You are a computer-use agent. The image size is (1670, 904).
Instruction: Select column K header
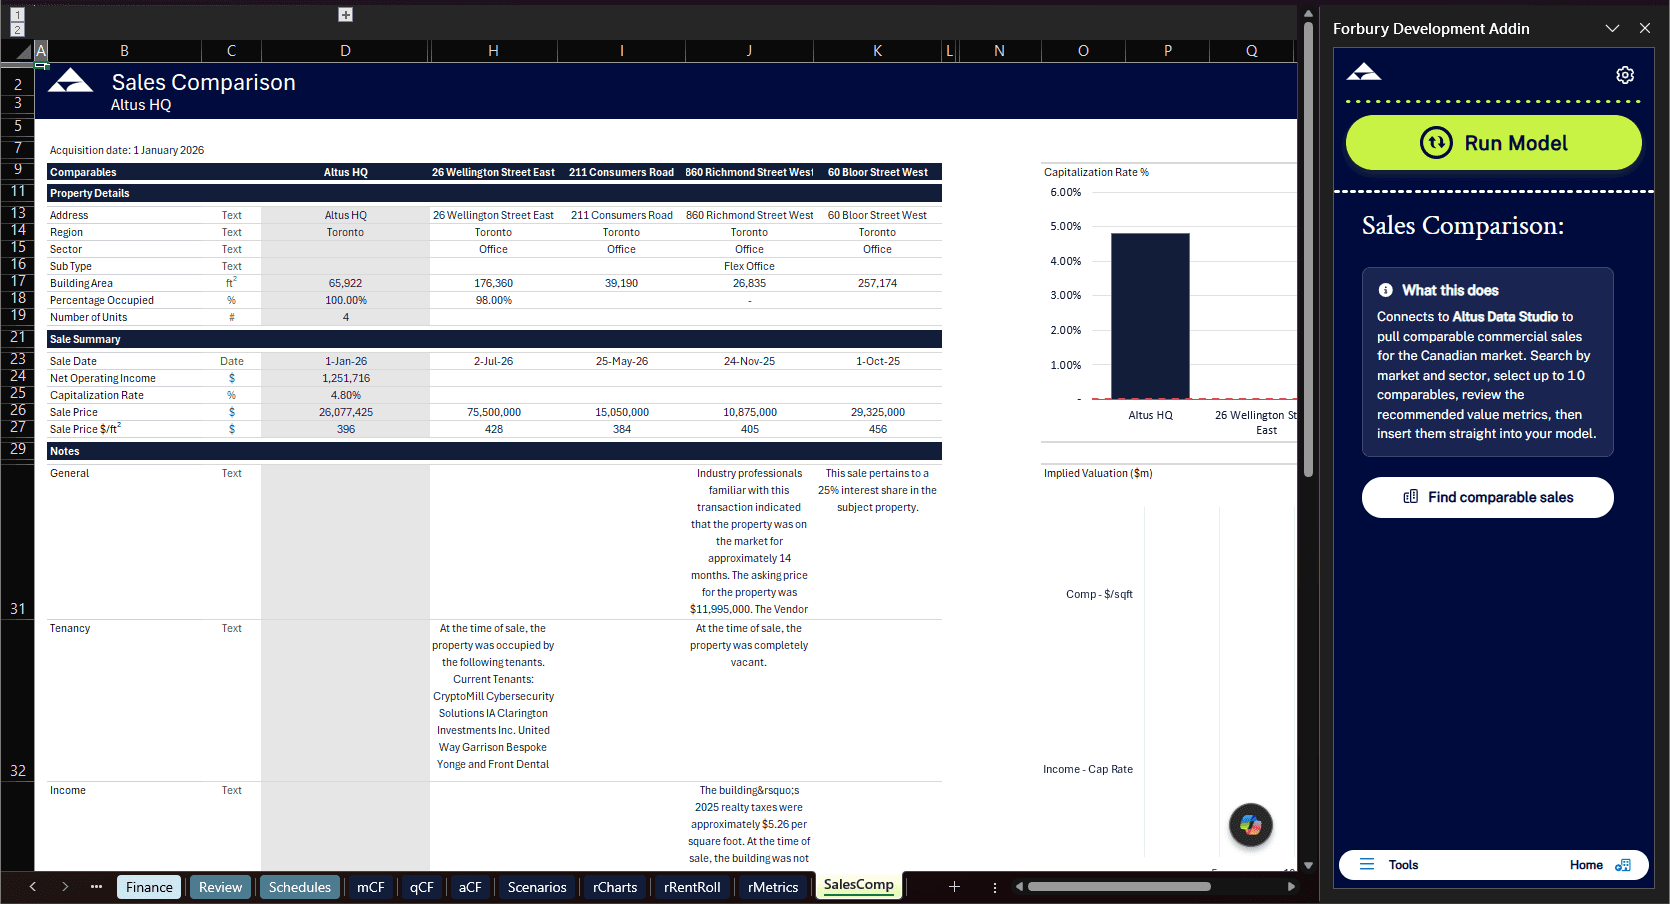click(877, 51)
